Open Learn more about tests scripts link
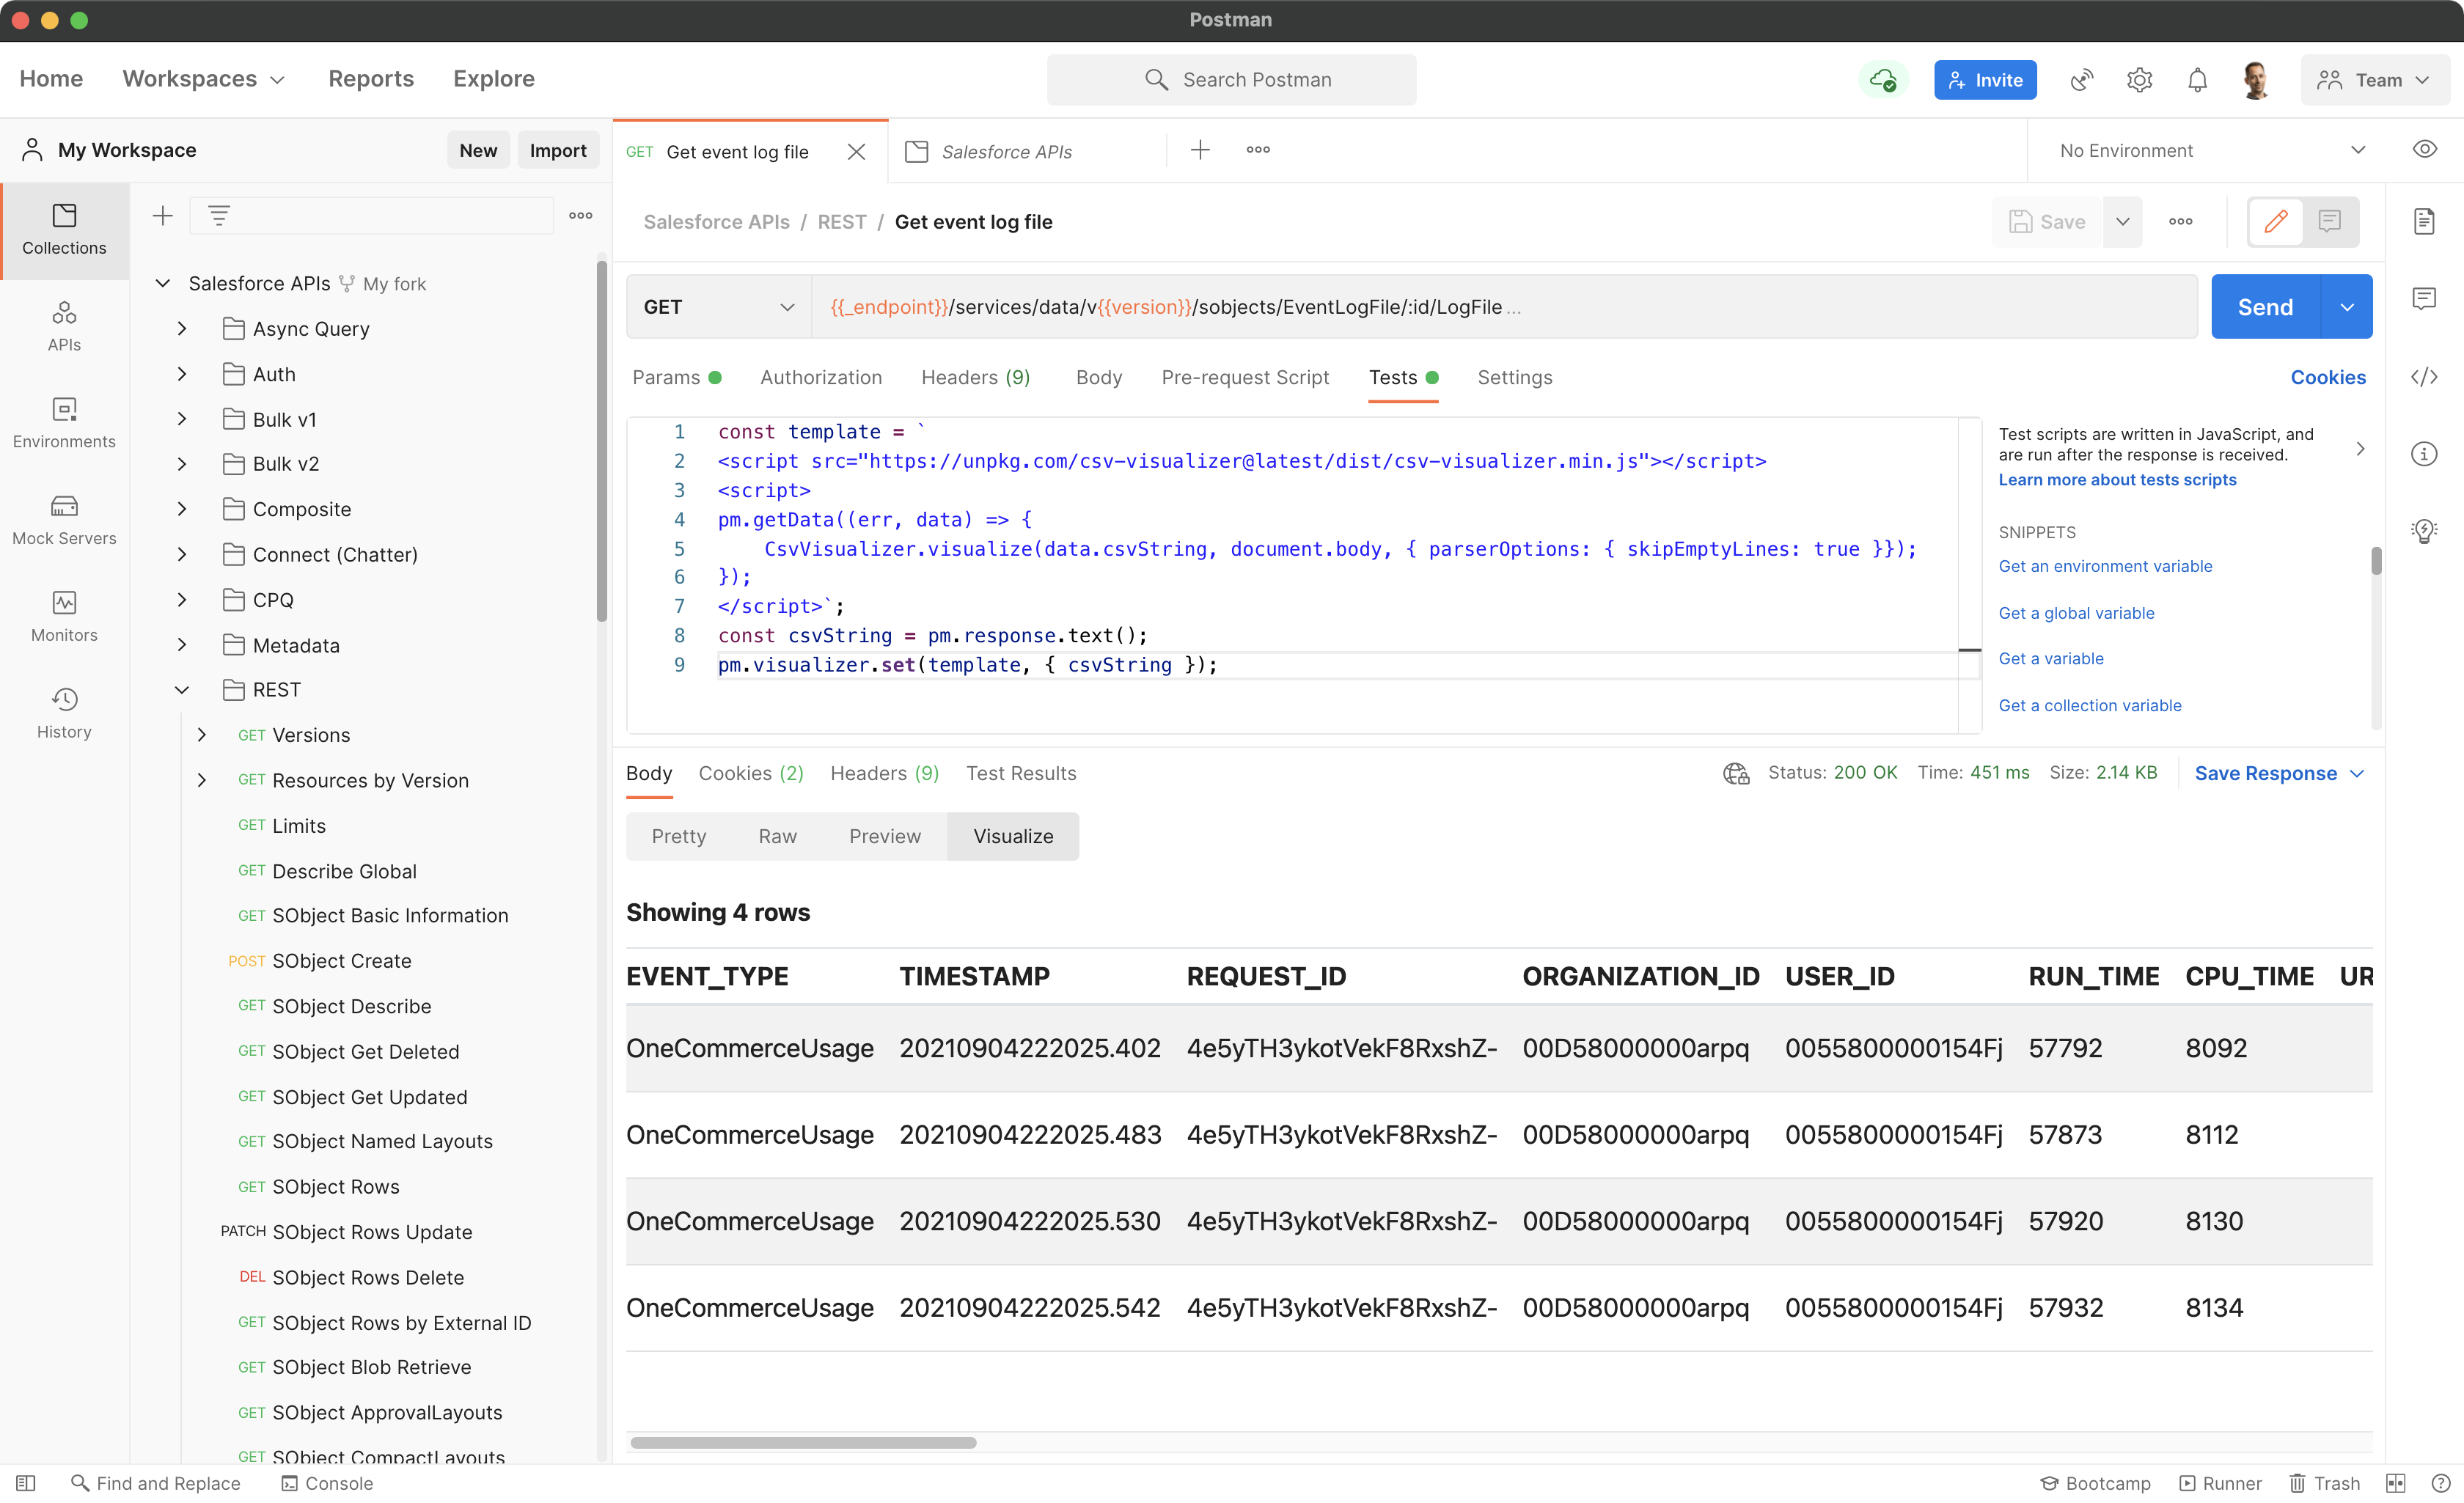 (2117, 480)
